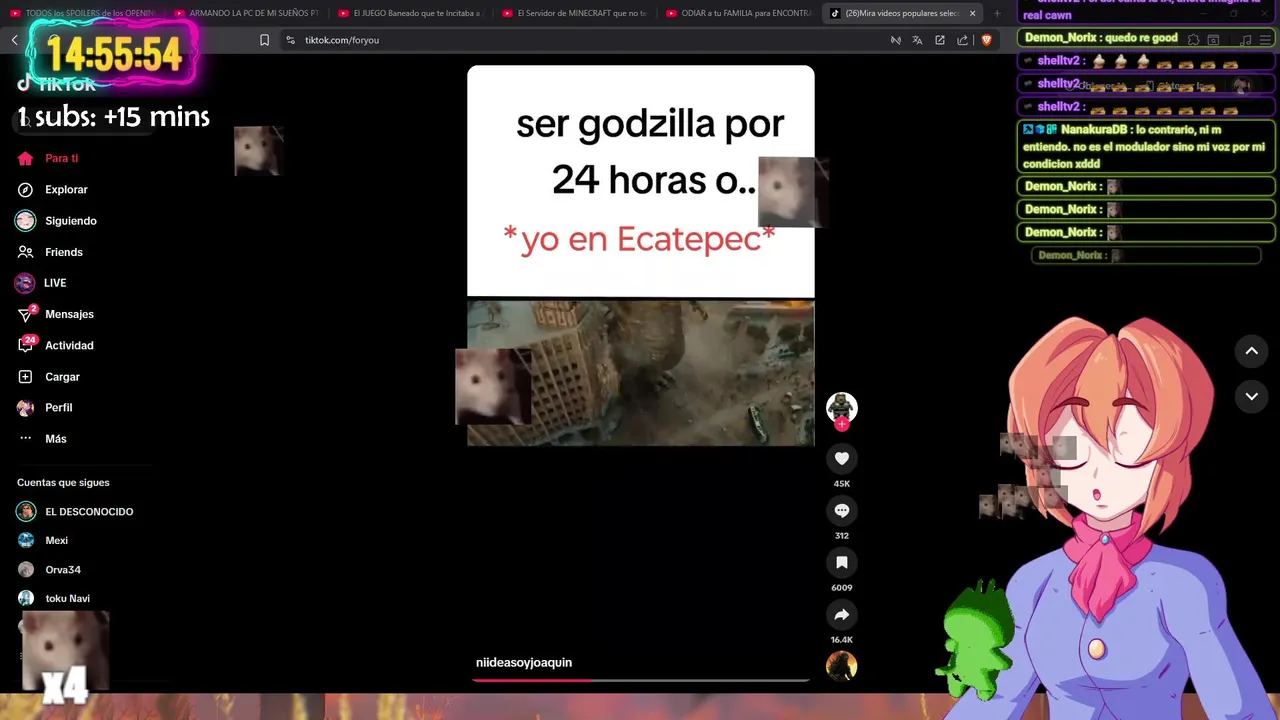Go to Siguiendo feed

[57, 221]
